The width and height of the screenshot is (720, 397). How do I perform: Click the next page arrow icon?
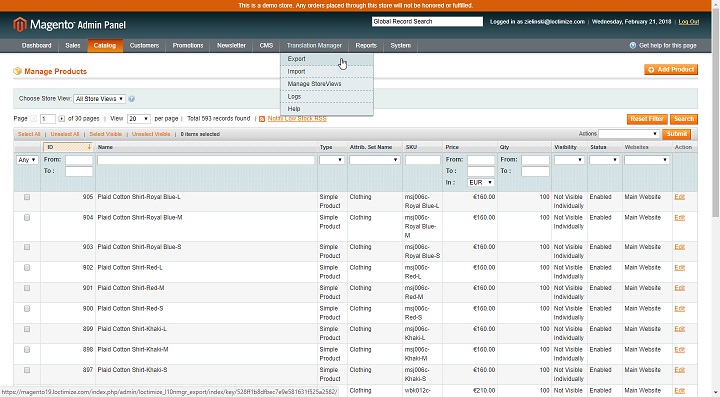pyautogui.click(x=62, y=119)
